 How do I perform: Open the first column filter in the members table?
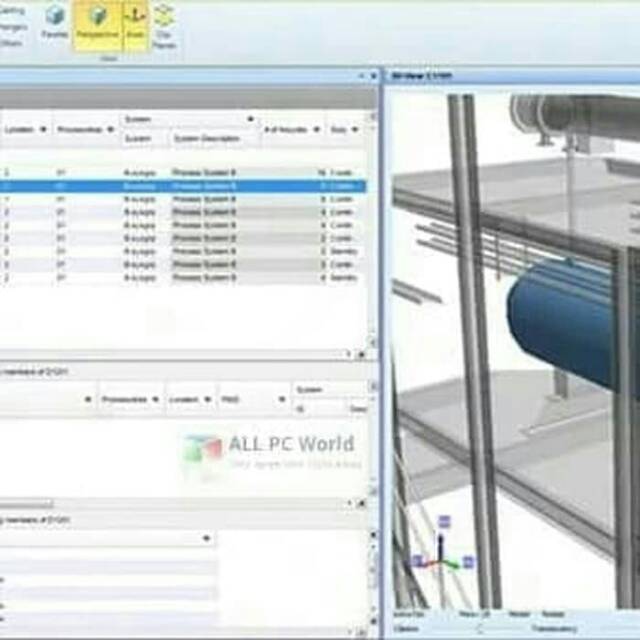pyautogui.click(x=88, y=399)
